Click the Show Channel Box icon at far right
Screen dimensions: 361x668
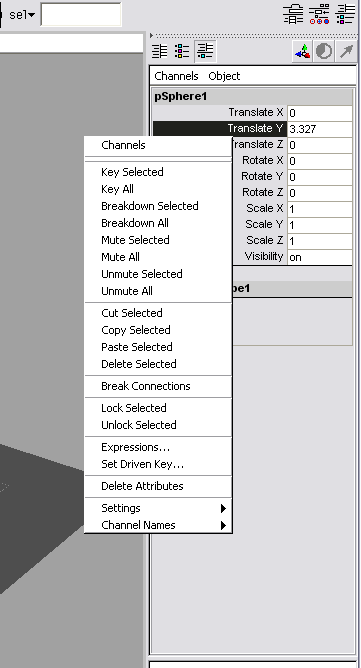tap(345, 14)
